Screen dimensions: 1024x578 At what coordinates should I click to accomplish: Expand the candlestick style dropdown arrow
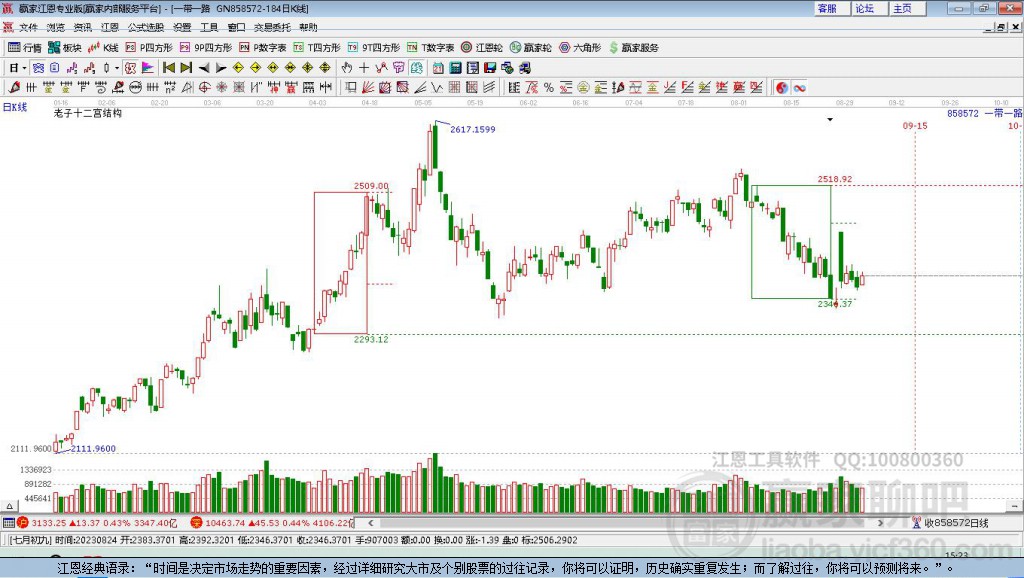[x=117, y=67]
